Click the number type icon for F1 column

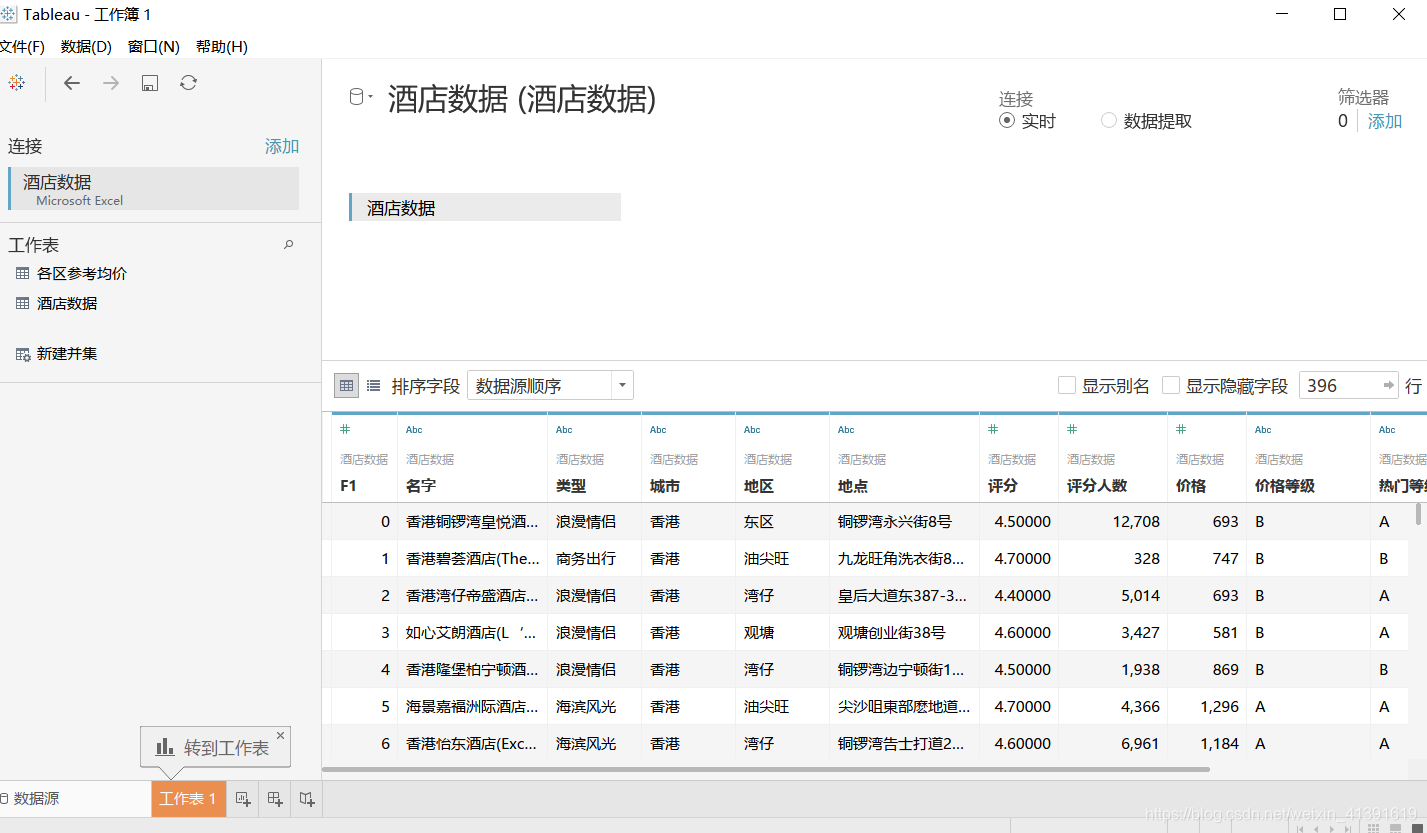345,429
